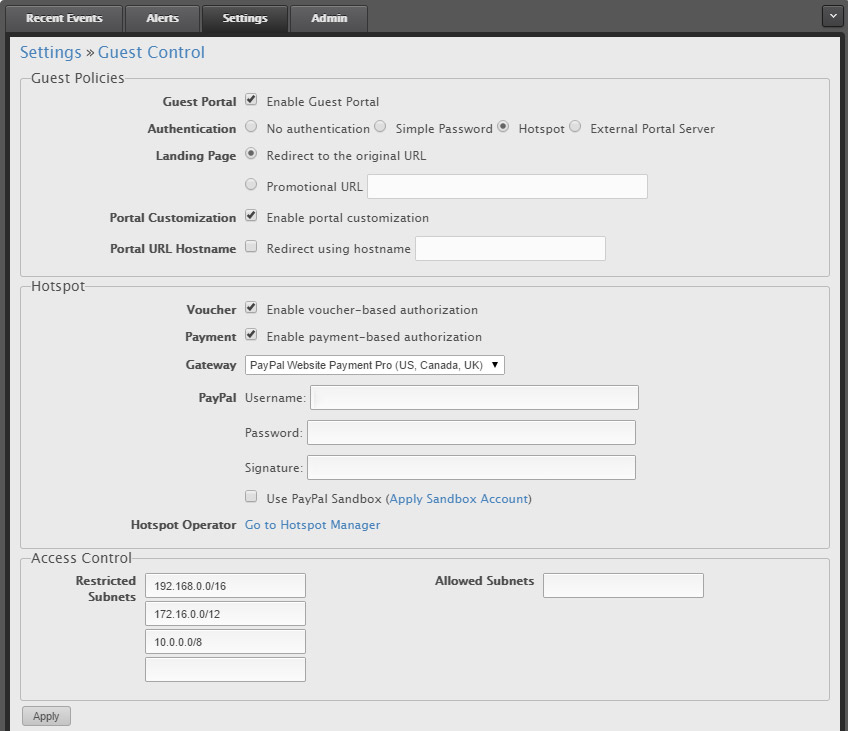Image resolution: width=848 pixels, height=731 pixels.
Task: Select the Promotional URL landing page option
Action: click(x=251, y=184)
